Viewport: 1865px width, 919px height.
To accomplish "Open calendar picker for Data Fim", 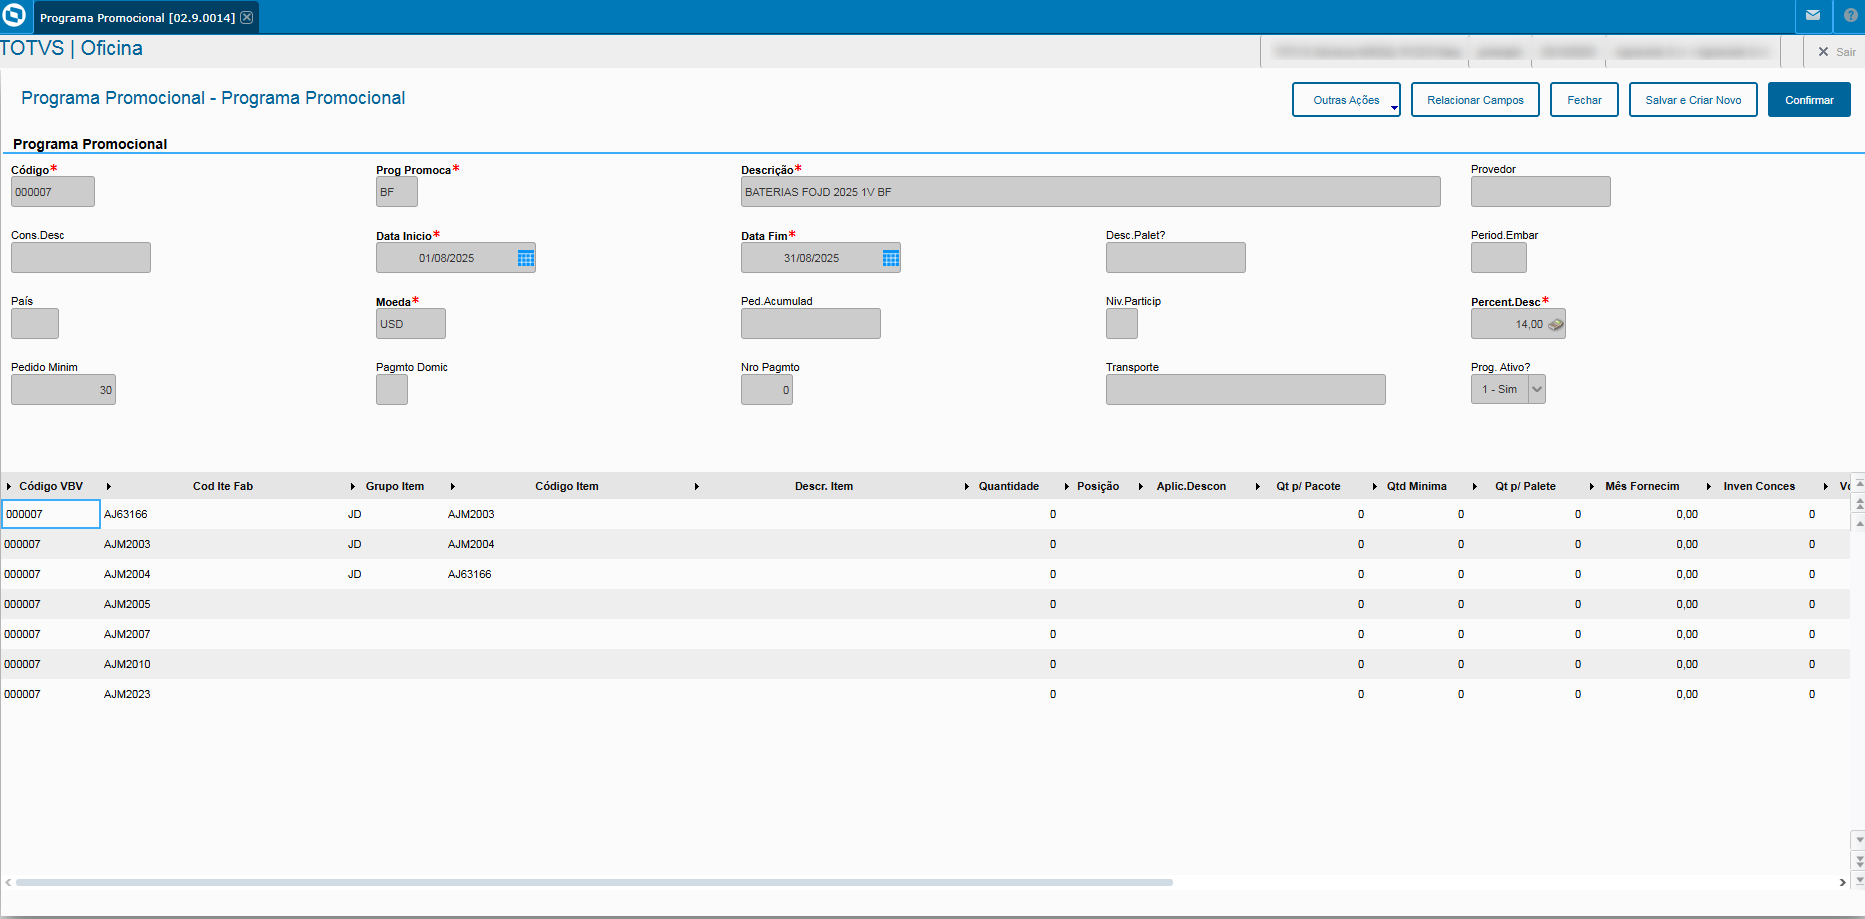I will (x=891, y=258).
